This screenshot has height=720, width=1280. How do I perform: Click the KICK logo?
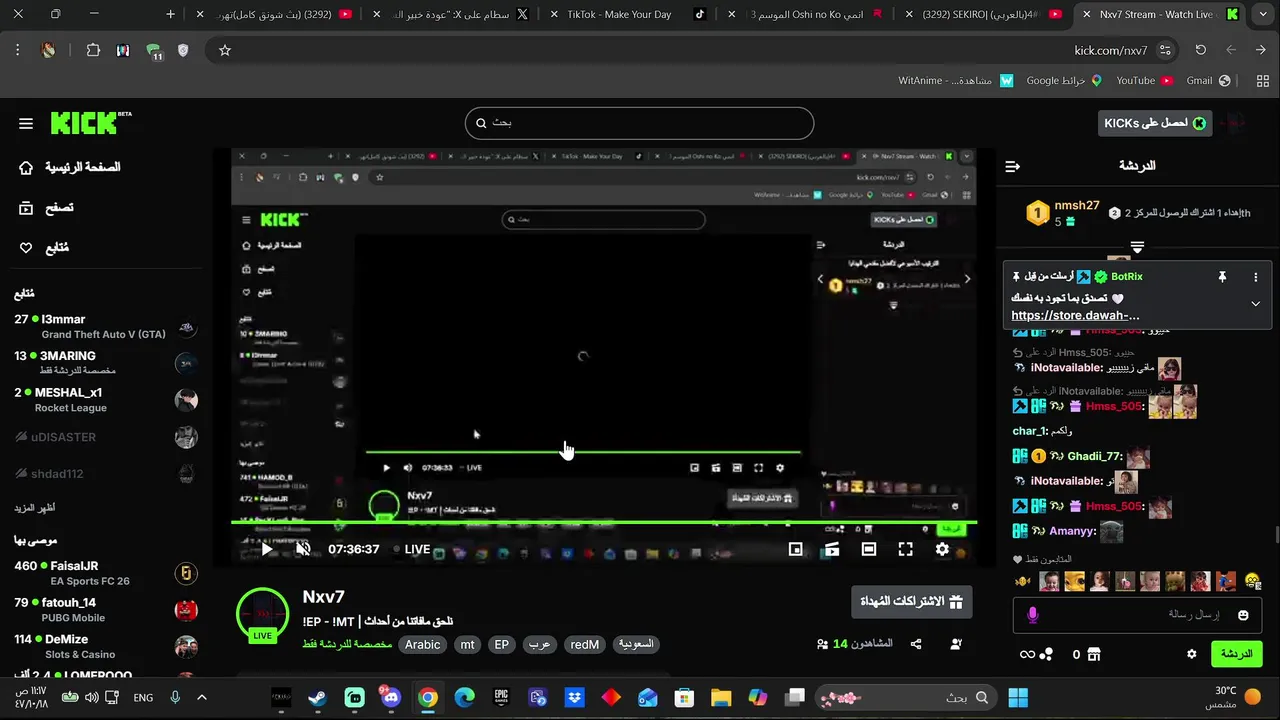[91, 122]
